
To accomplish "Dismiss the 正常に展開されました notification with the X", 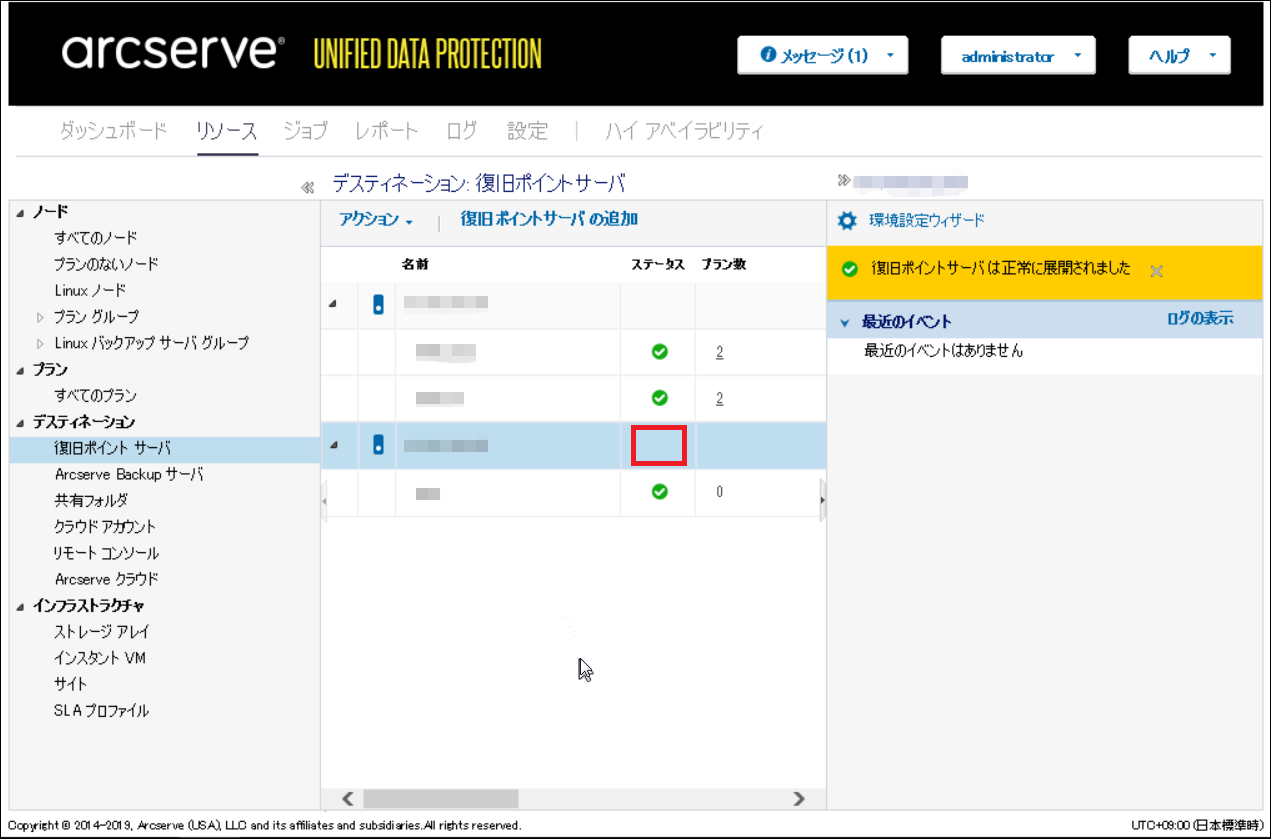I will pyautogui.click(x=1156, y=271).
